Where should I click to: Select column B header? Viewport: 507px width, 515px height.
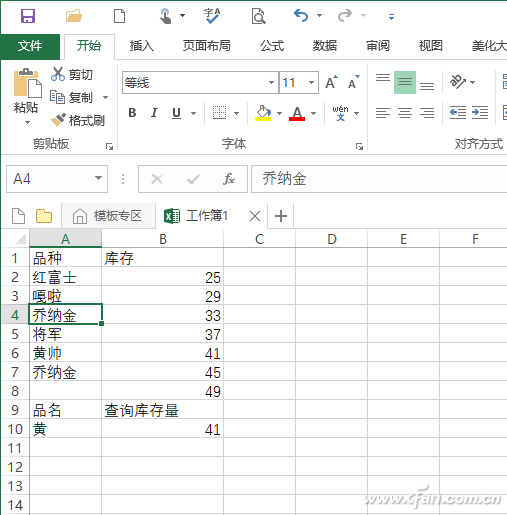[x=162, y=239]
